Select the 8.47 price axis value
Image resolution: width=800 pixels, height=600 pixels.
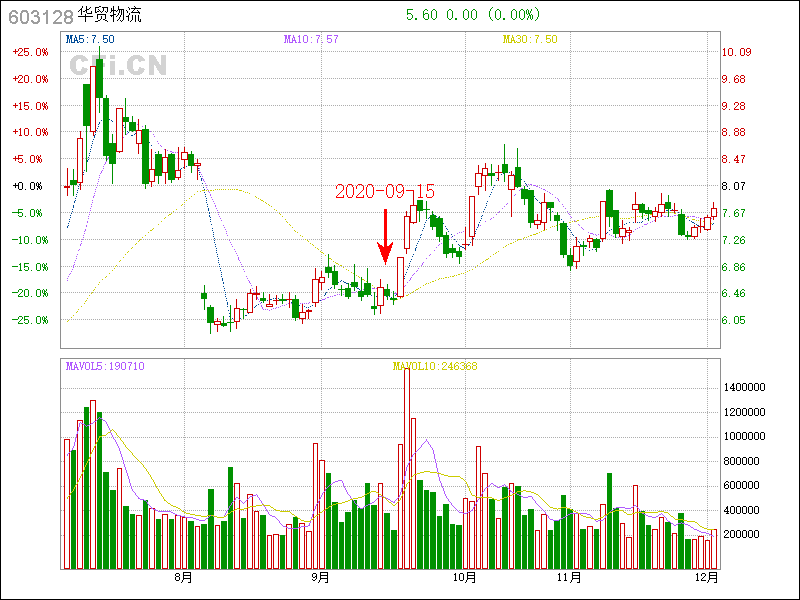point(734,159)
